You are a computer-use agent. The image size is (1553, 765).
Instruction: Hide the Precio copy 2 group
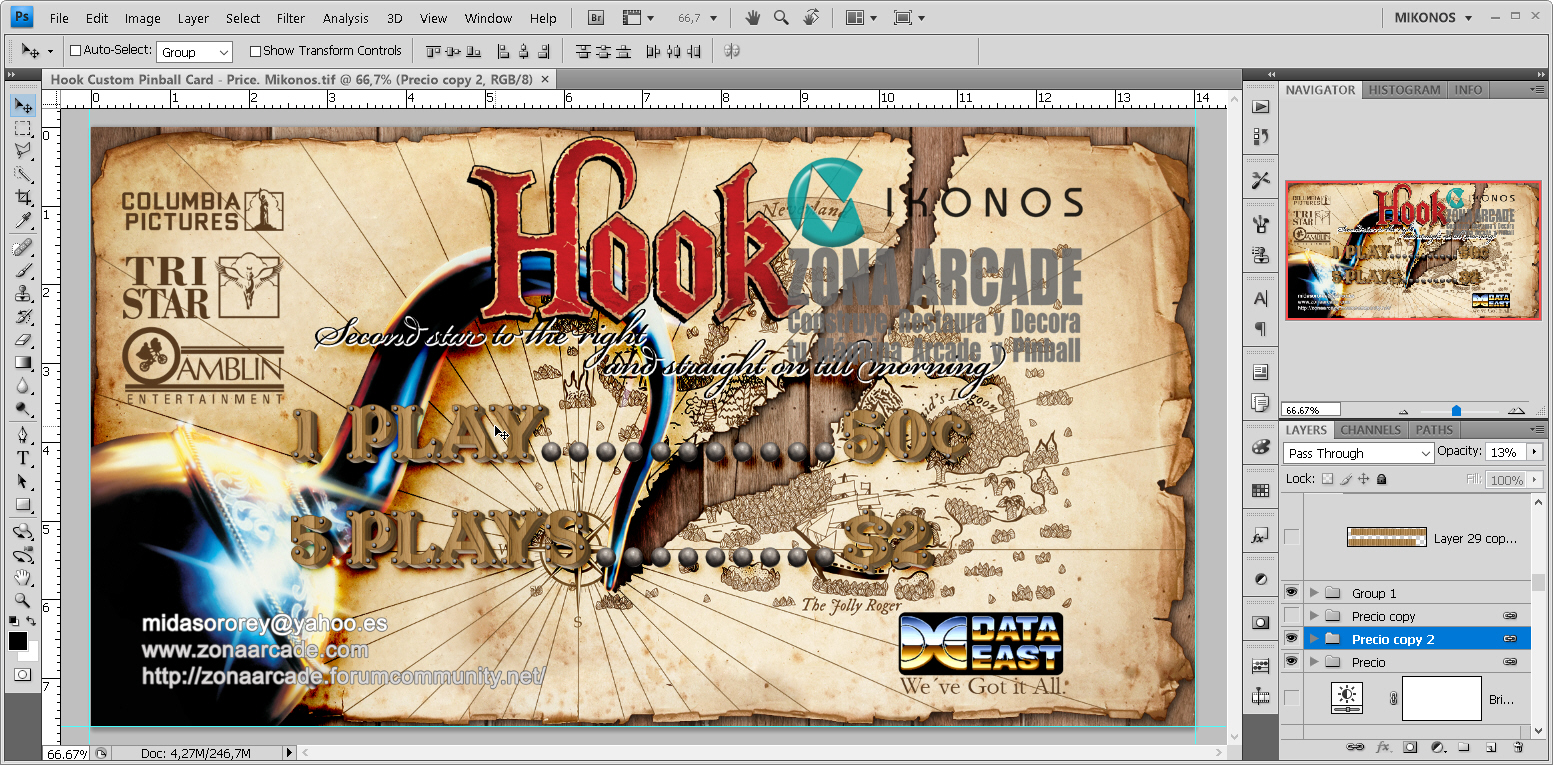coord(1292,638)
